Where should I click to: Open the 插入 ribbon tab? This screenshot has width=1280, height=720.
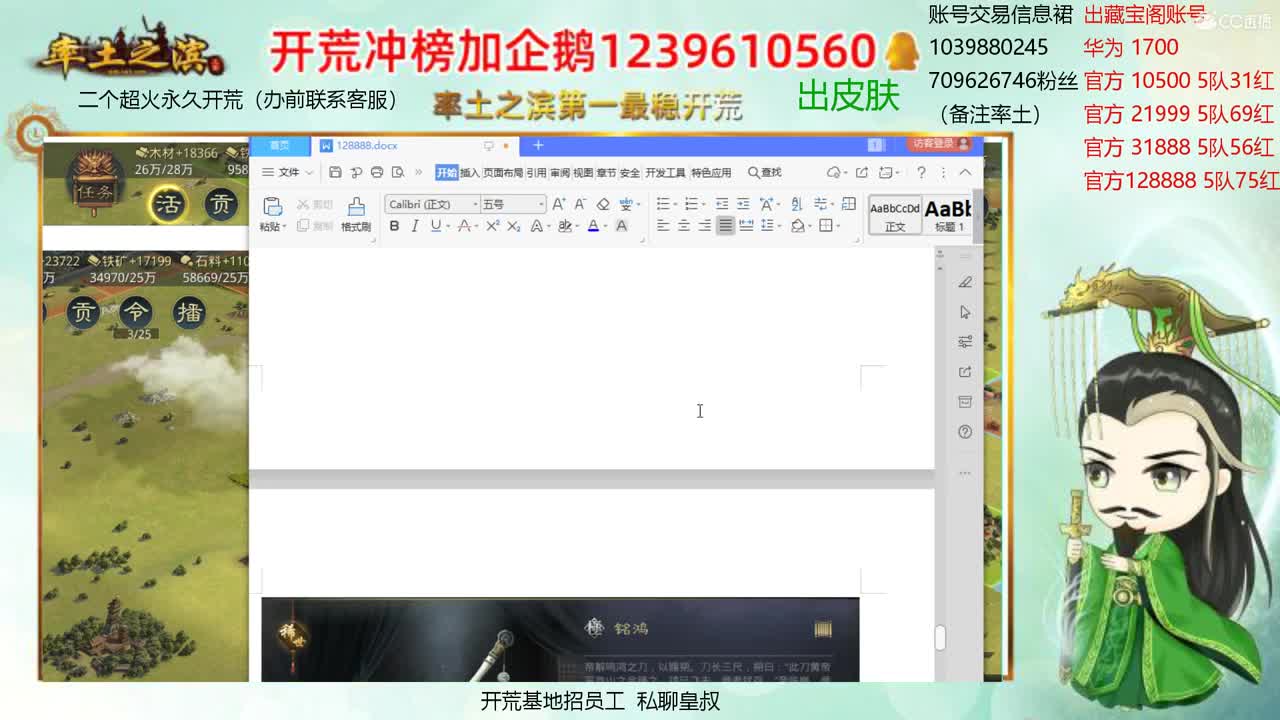point(470,172)
